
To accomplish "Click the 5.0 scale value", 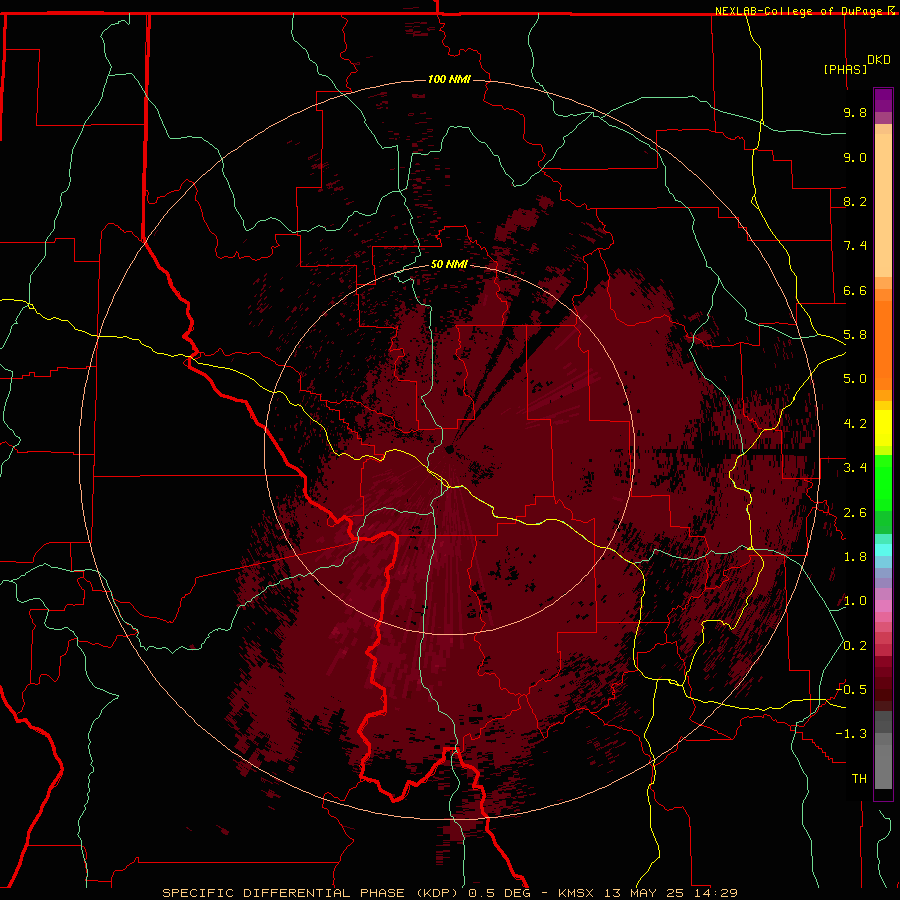I will 855,379.
